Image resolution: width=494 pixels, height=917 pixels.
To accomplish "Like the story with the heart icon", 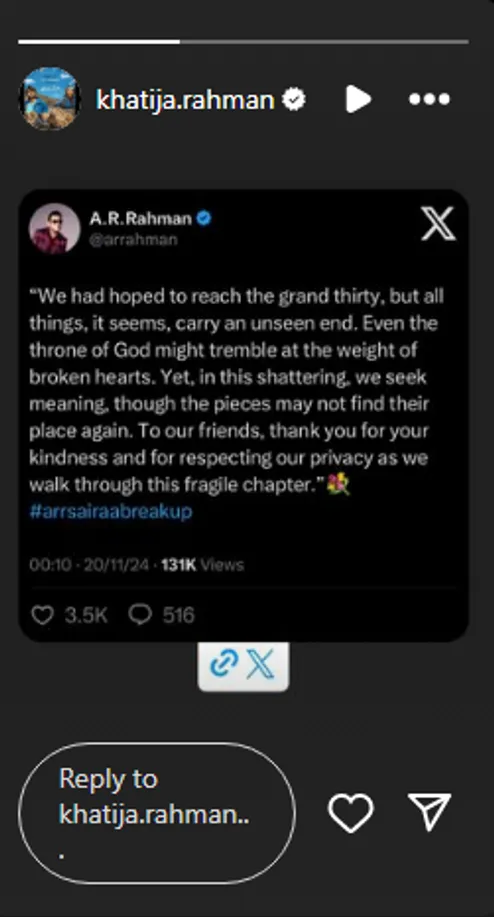I will coord(350,813).
